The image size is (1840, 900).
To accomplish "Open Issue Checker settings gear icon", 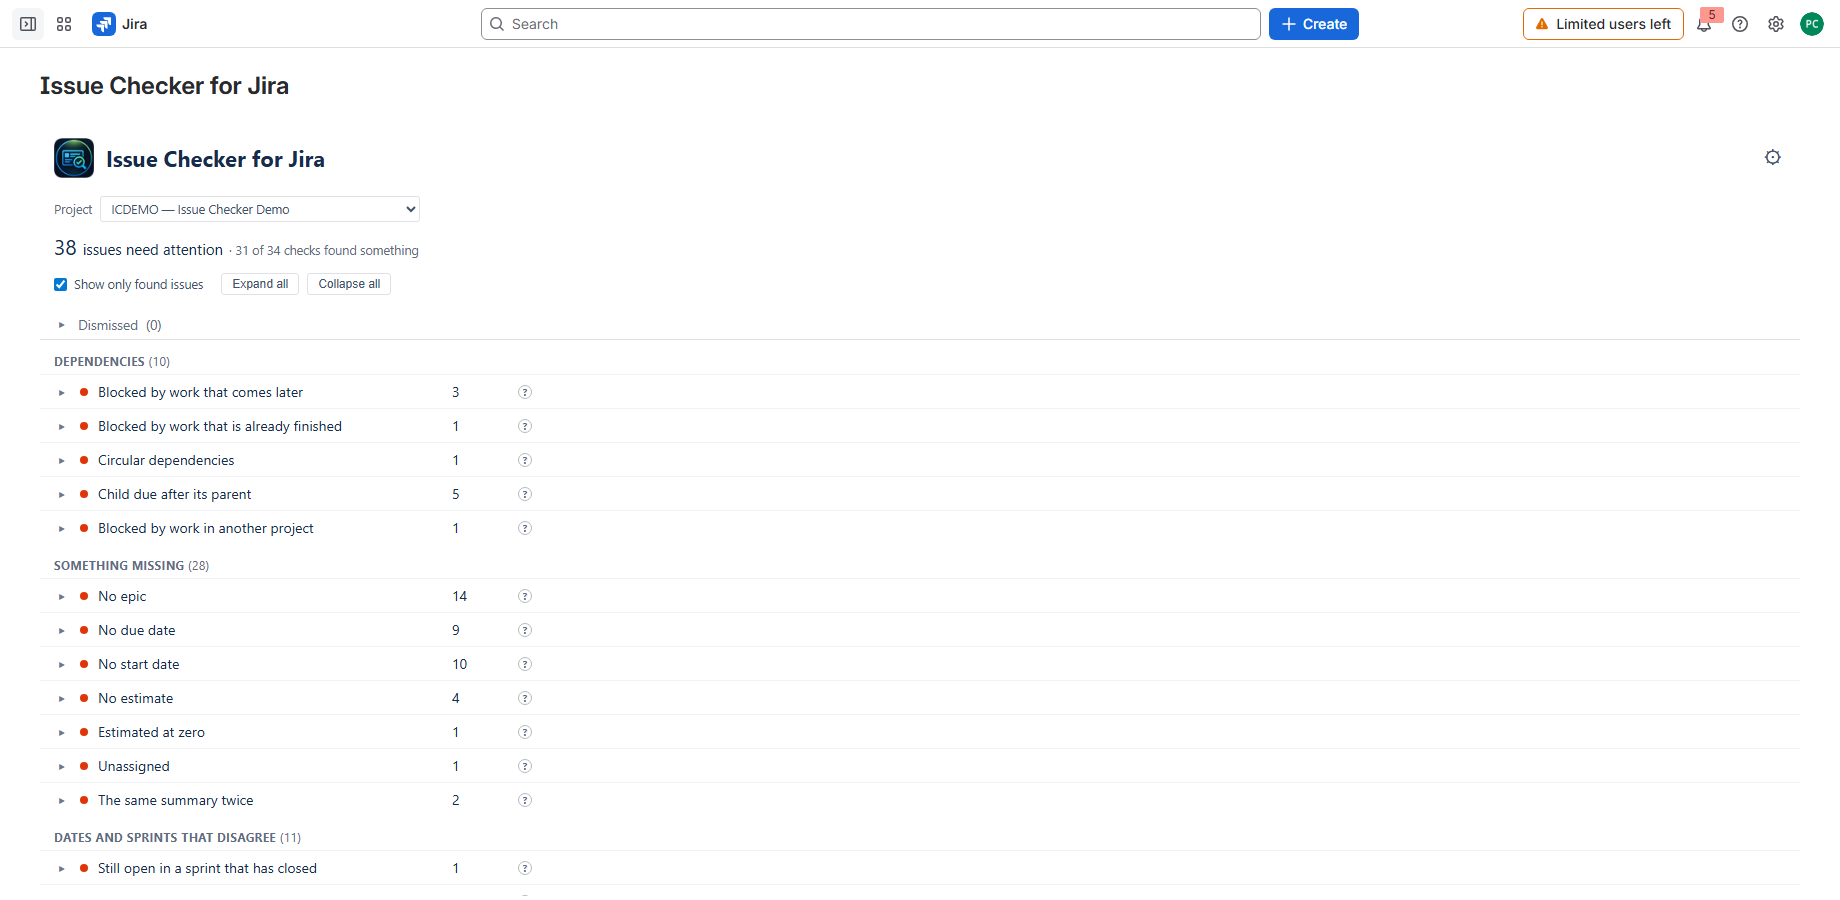I will point(1773,157).
